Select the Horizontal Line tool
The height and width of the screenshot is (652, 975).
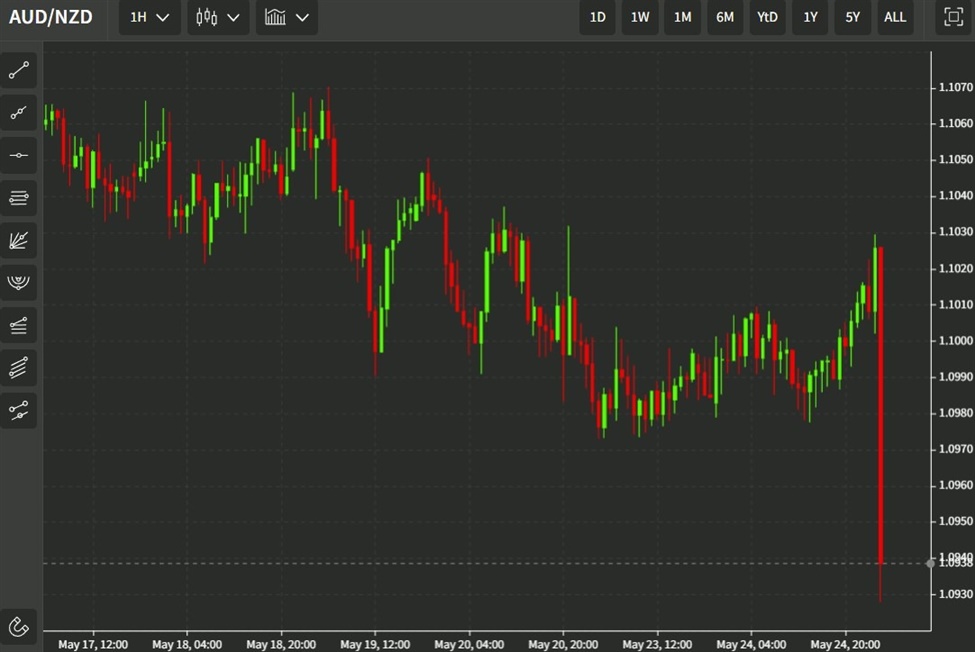tap(18, 155)
